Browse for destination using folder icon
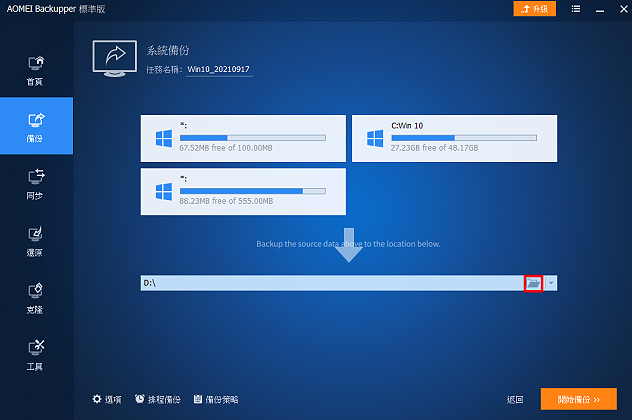Viewport: 632px width, 420px height. click(533, 283)
